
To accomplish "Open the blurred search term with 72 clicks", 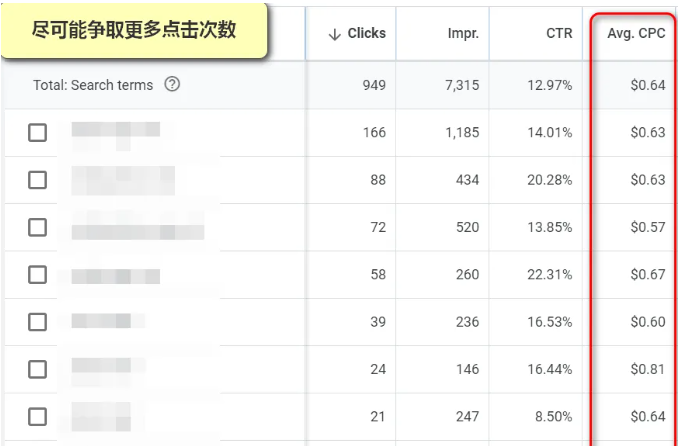I will [137, 227].
